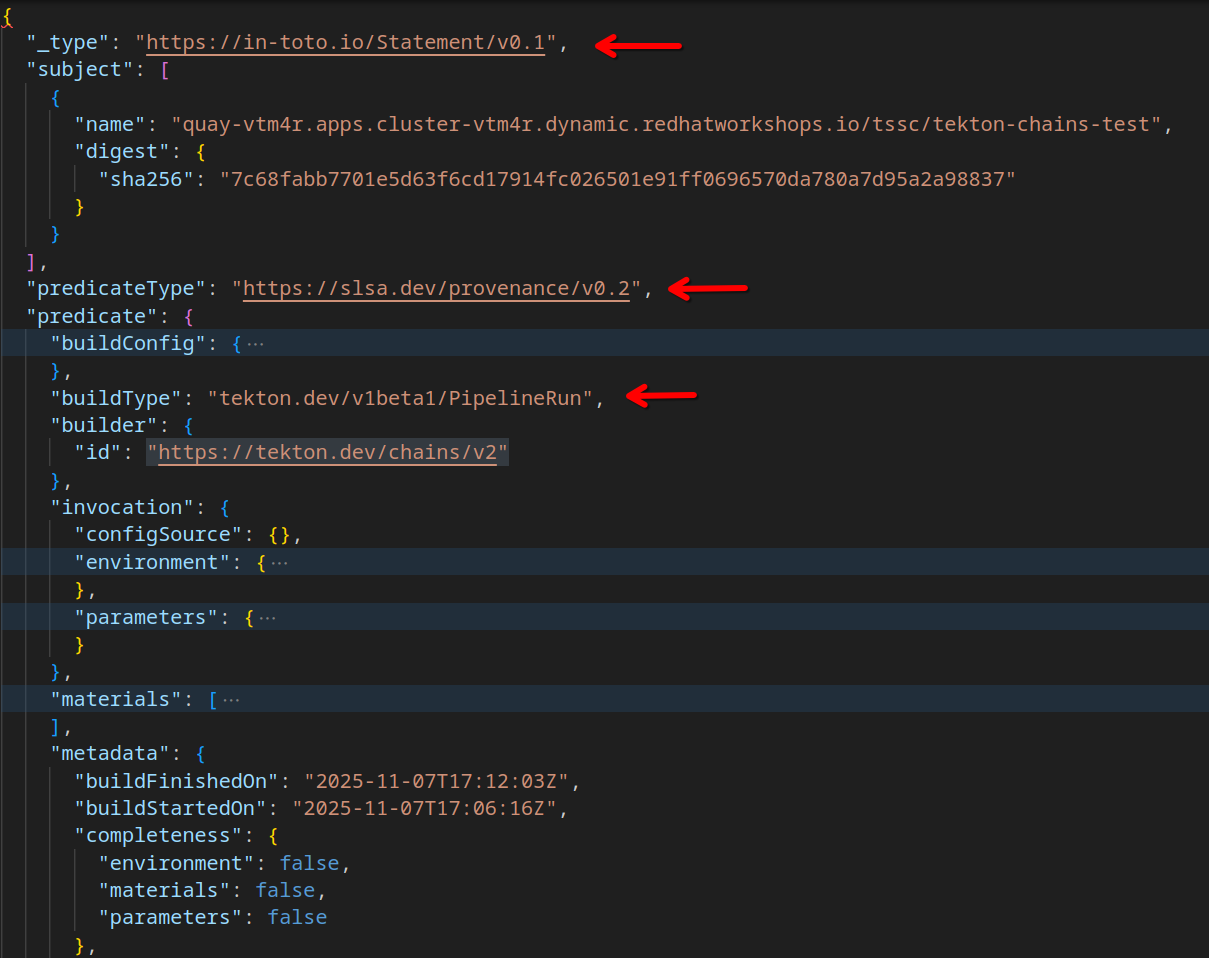Unfold the collapsed parameters object ellipsis
Viewport: 1209px width, 958px height.
tap(267, 617)
